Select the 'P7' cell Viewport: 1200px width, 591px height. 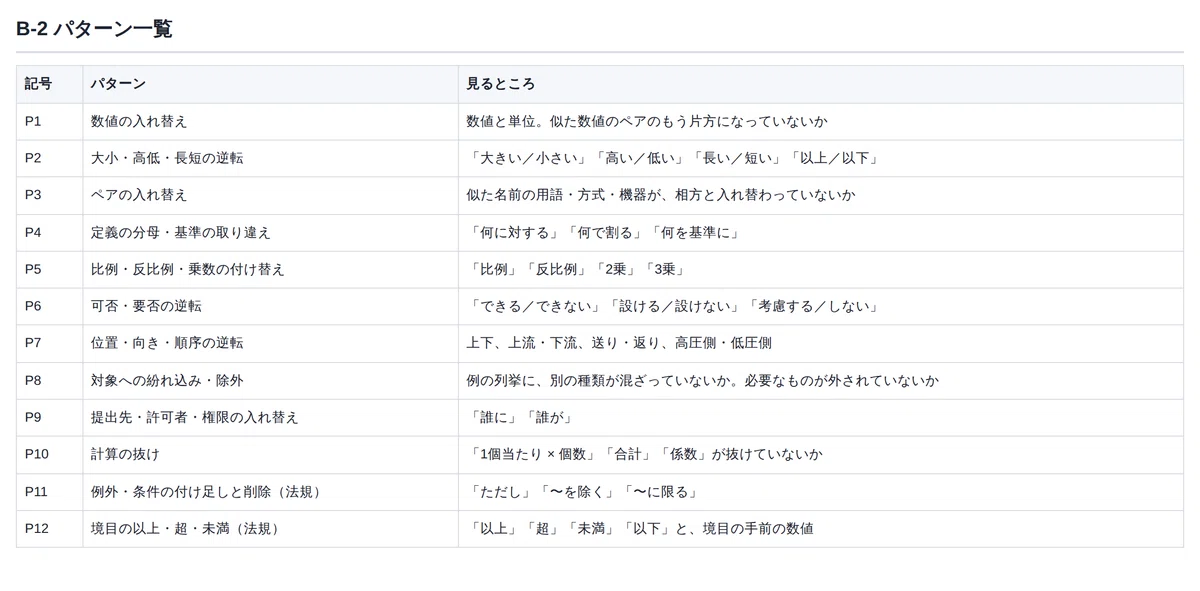49,343
